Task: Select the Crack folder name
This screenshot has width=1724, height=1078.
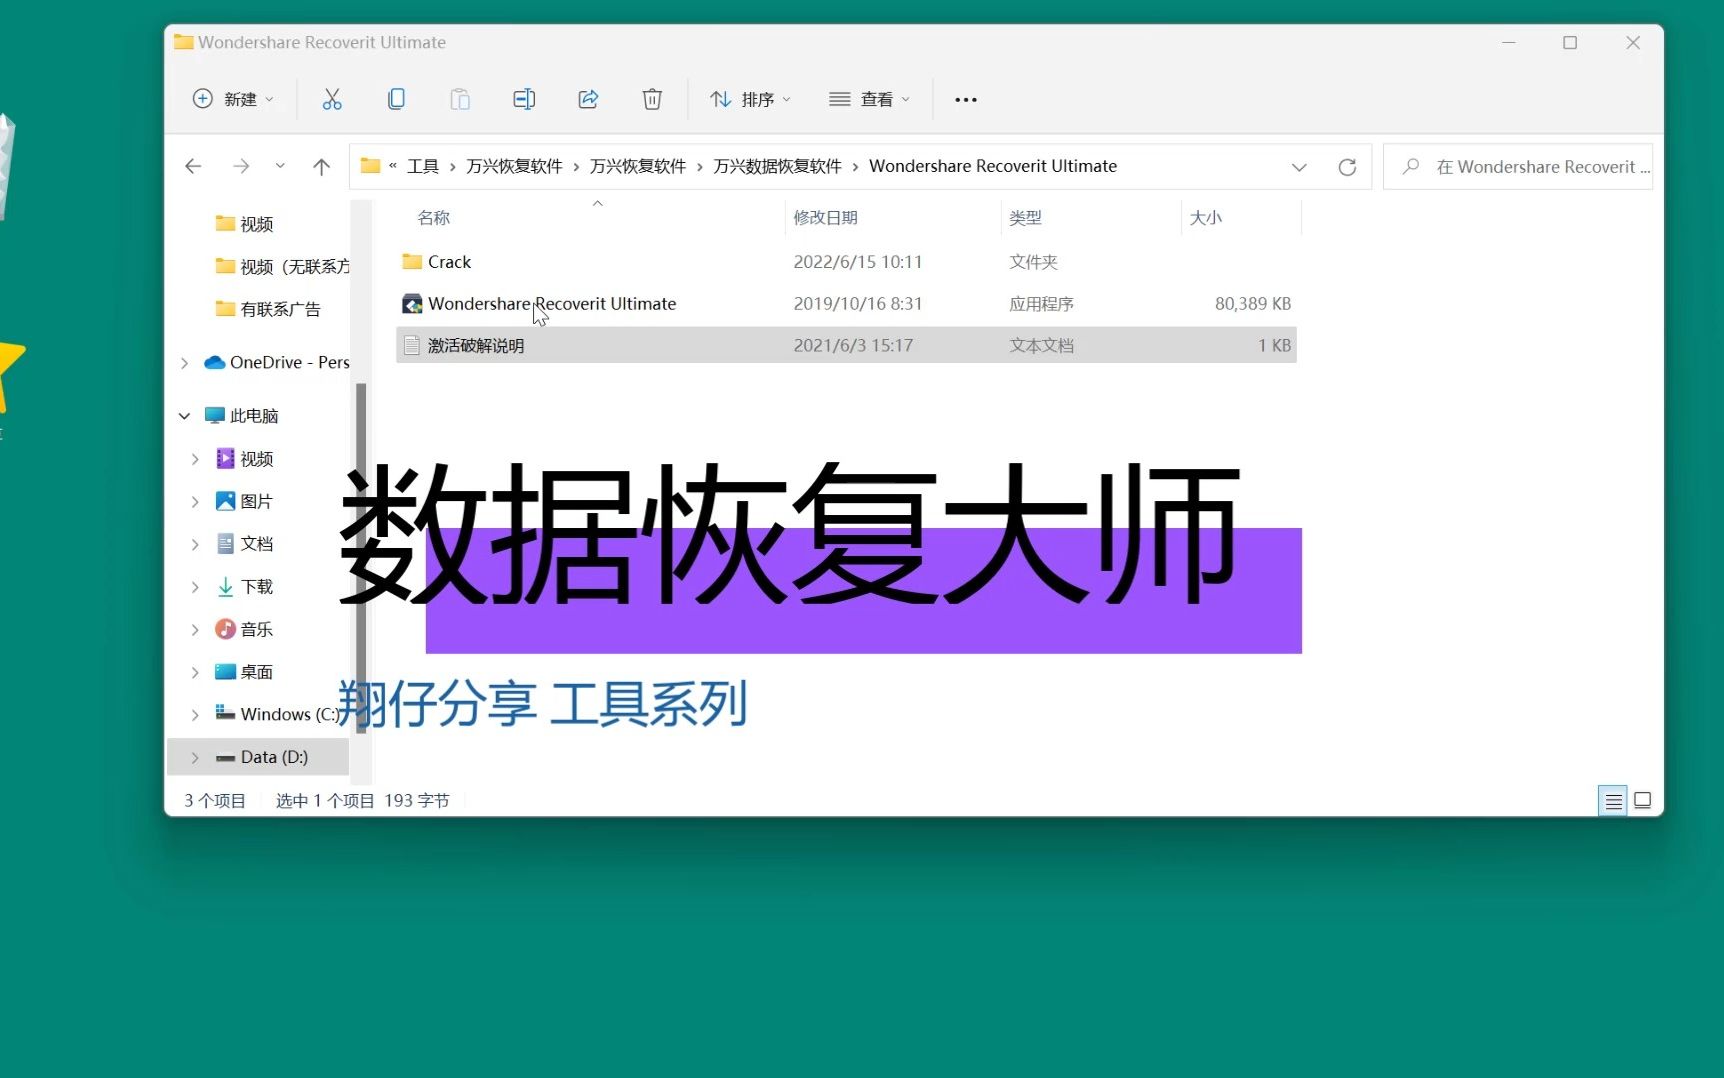Action: click(x=449, y=261)
